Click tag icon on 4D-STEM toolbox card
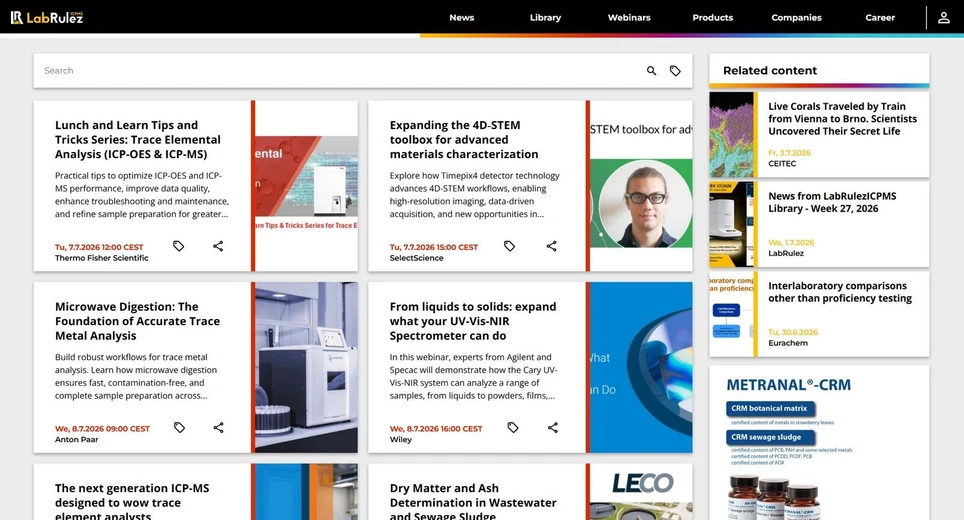The image size is (964, 520). (x=510, y=246)
